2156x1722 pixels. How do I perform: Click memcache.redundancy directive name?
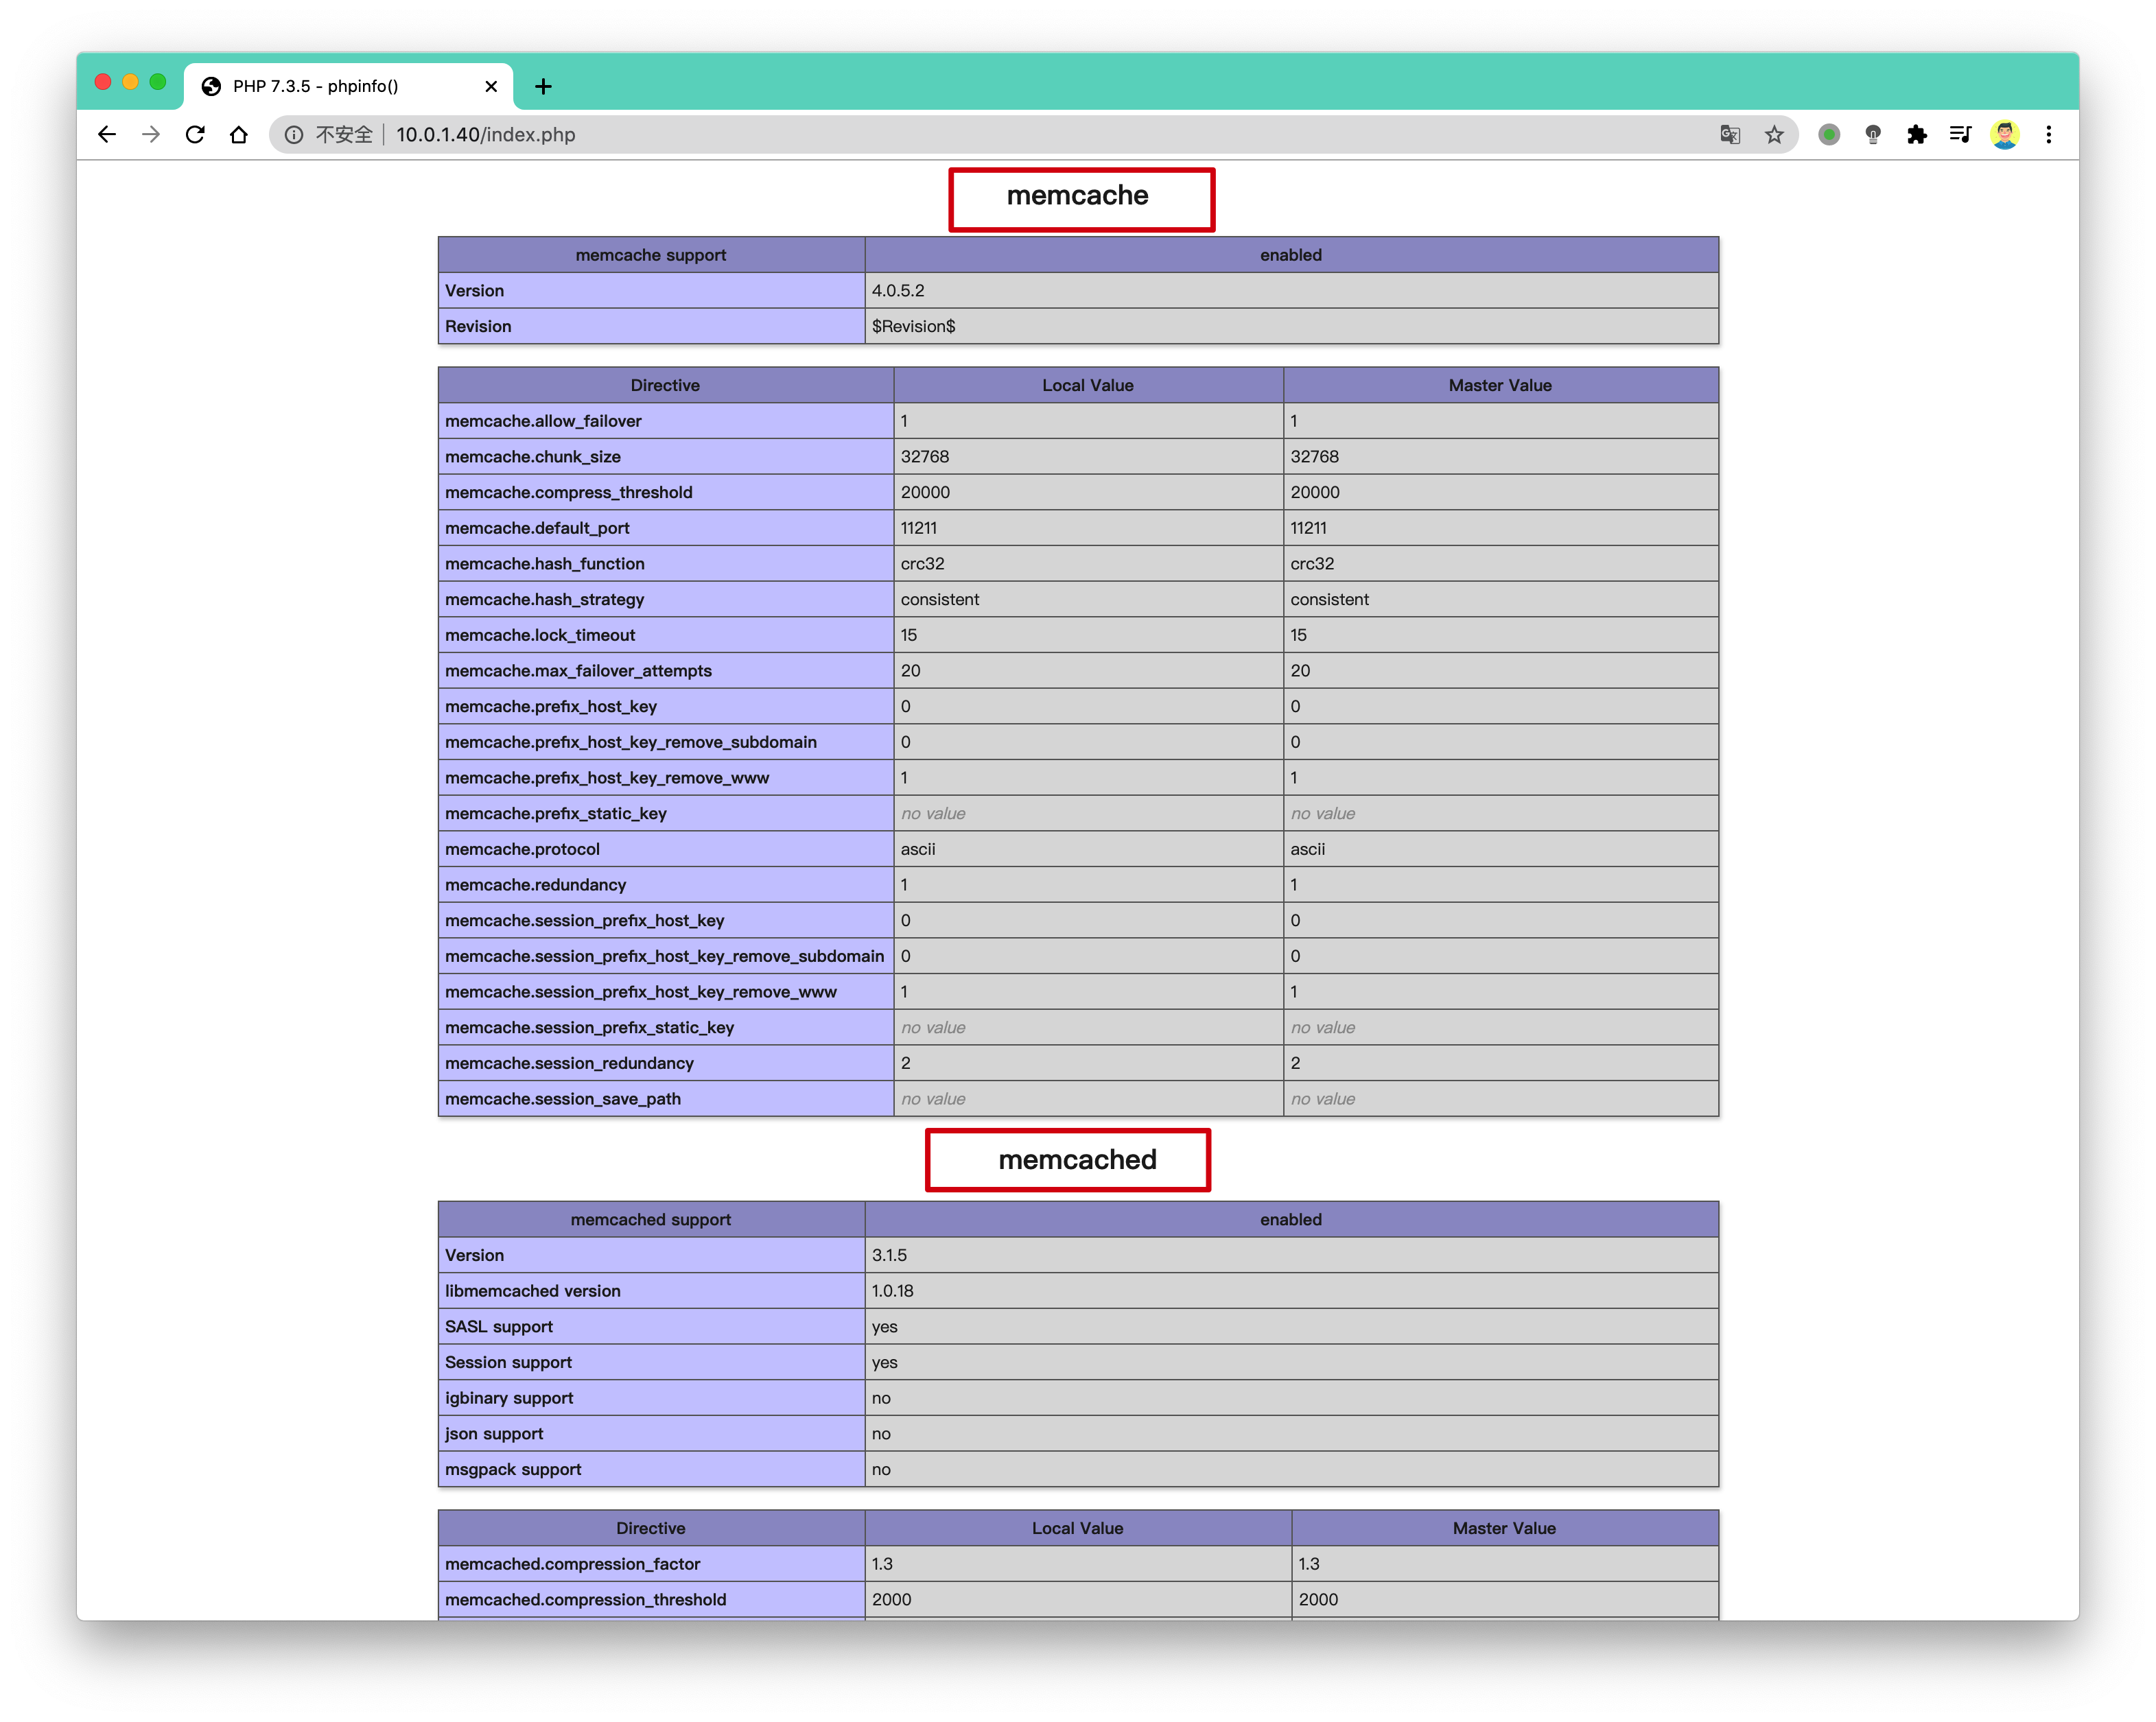pos(535,884)
